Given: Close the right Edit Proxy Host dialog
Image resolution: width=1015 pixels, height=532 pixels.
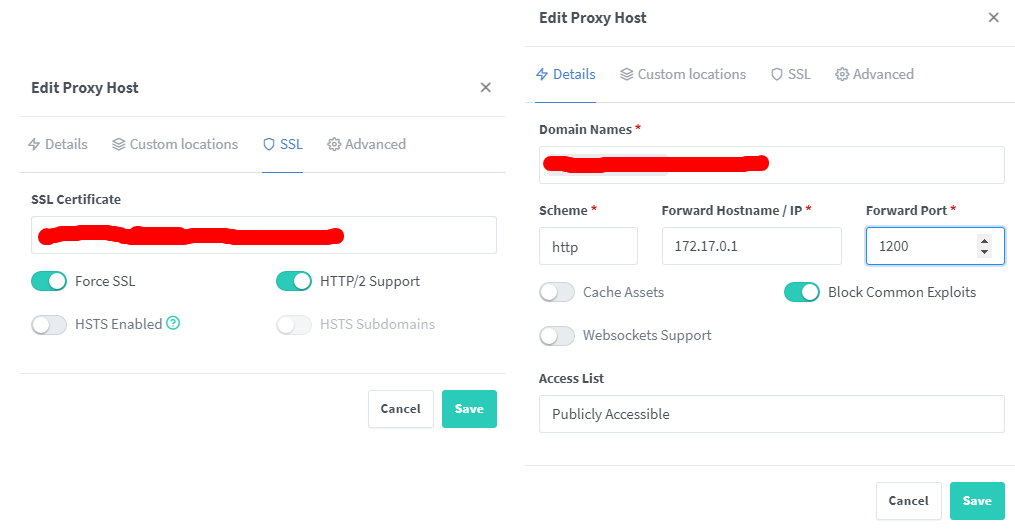Looking at the screenshot, I should pos(993,18).
